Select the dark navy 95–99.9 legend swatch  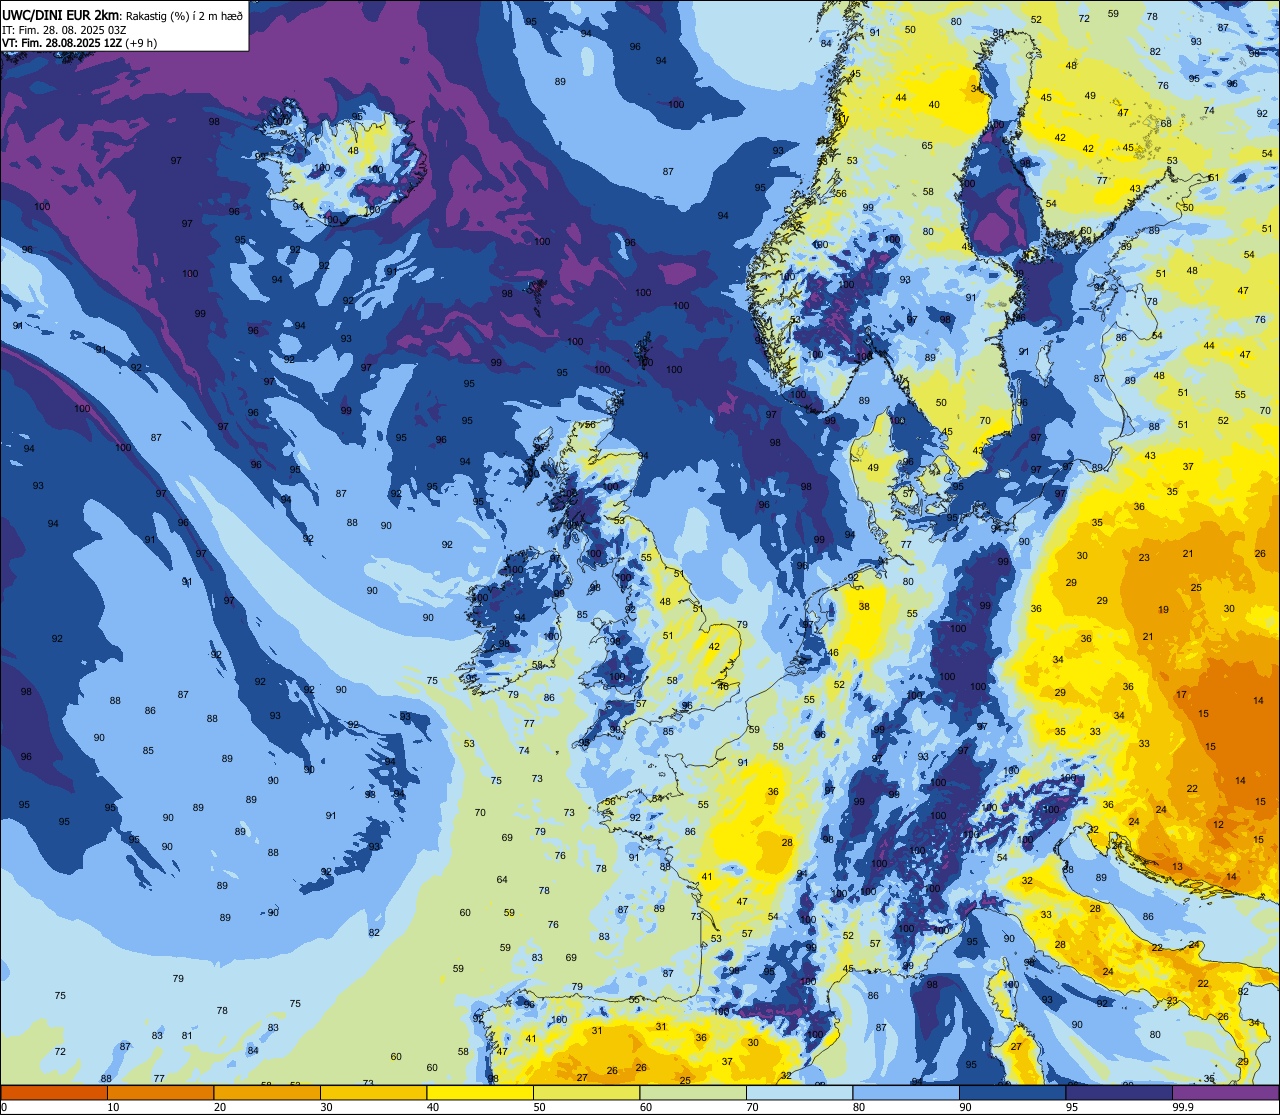click(x=1119, y=1092)
